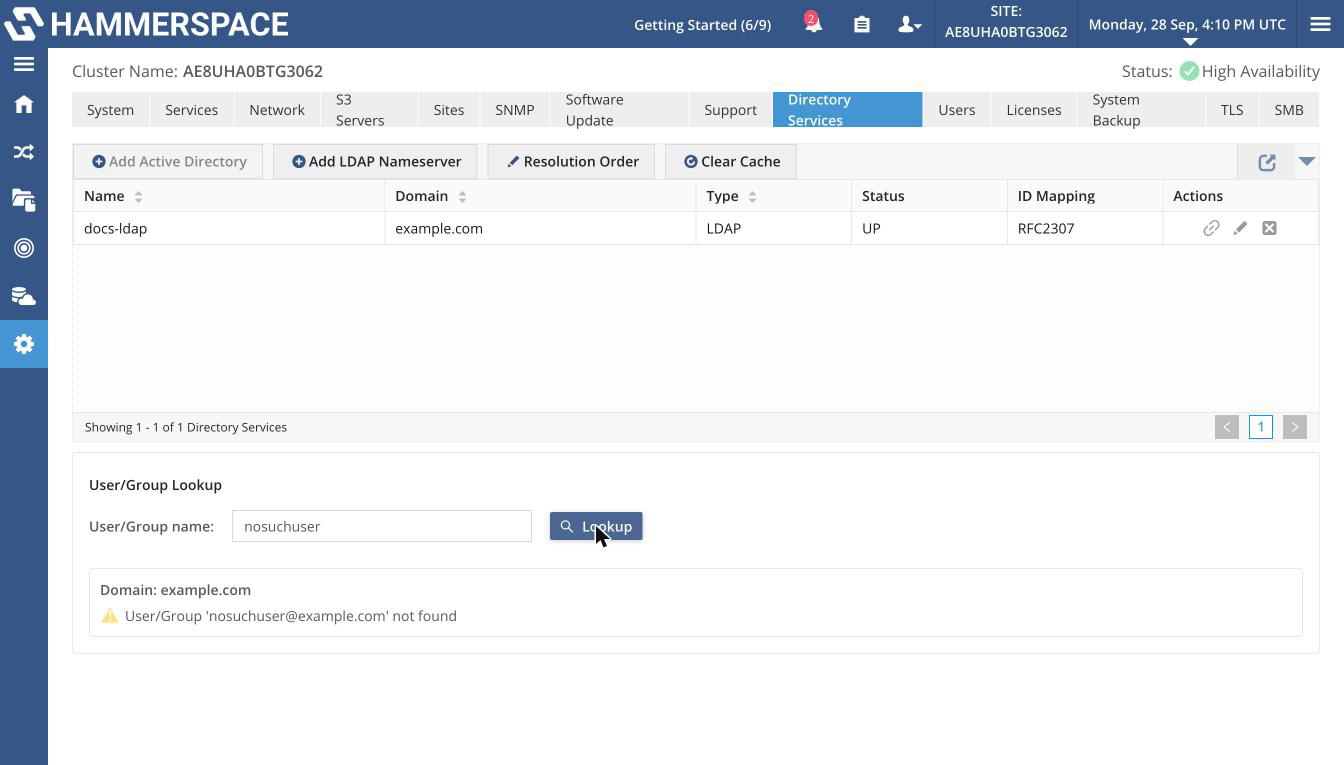Delete the docs-ldap directory service
The height and width of the screenshot is (765, 1344).
(1269, 228)
